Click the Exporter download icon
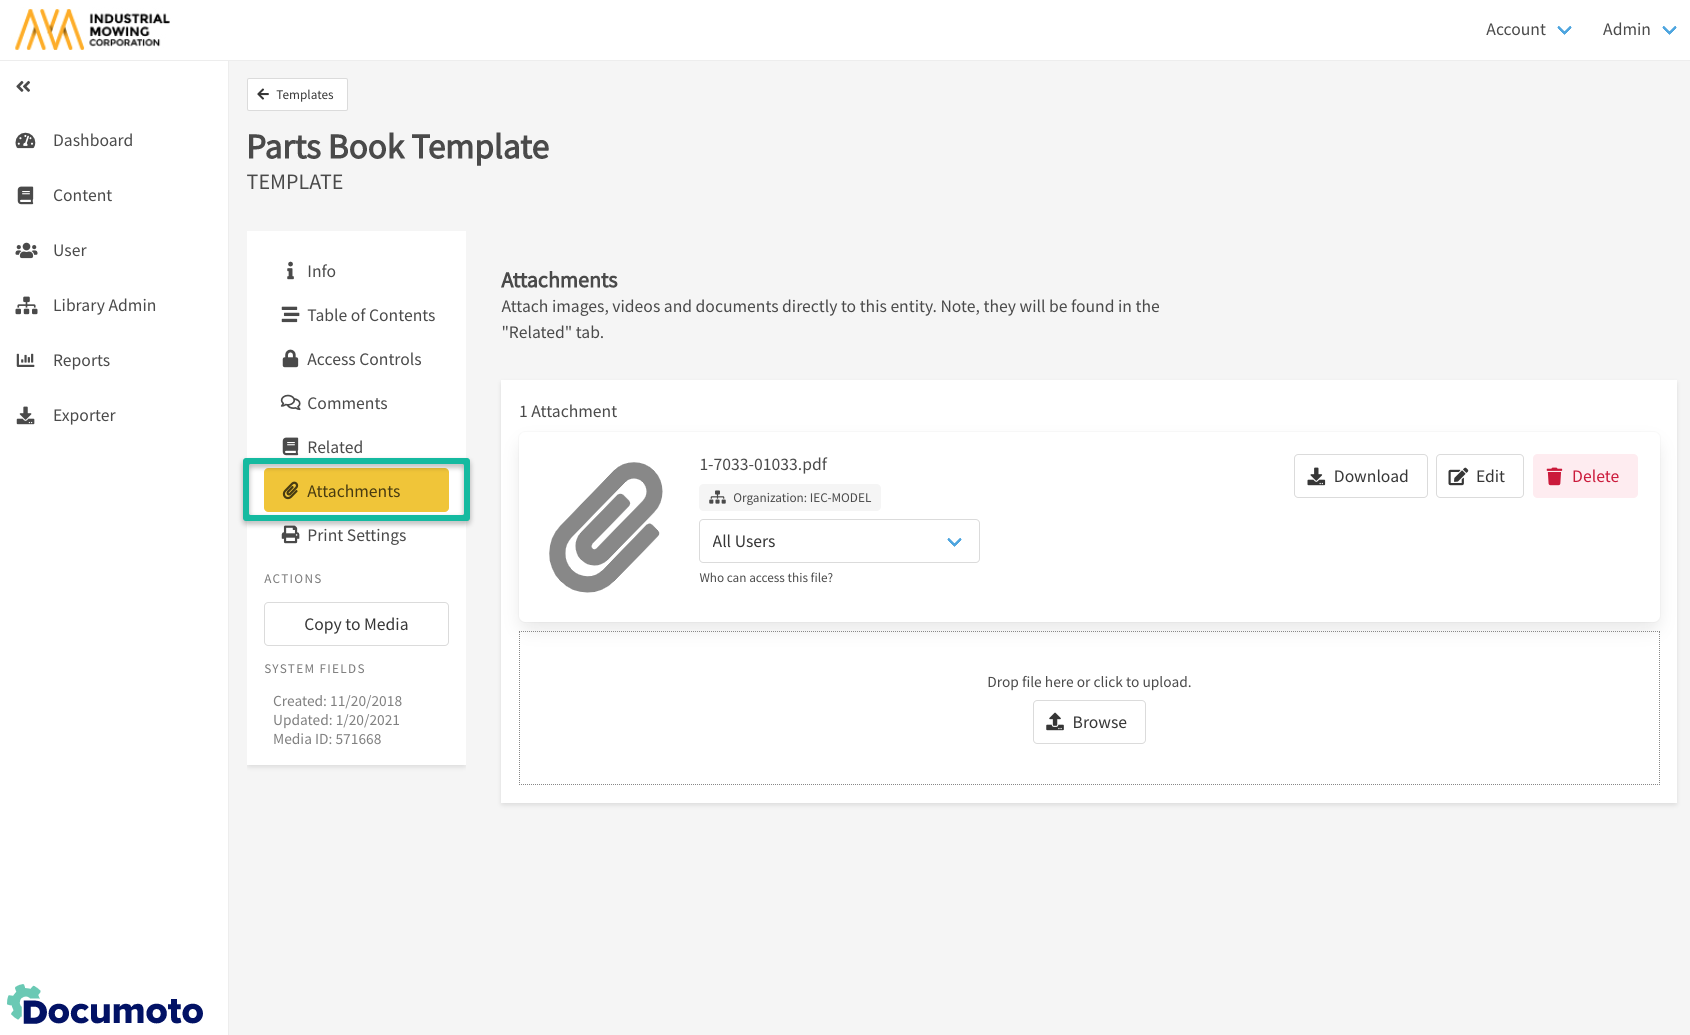 pos(26,415)
